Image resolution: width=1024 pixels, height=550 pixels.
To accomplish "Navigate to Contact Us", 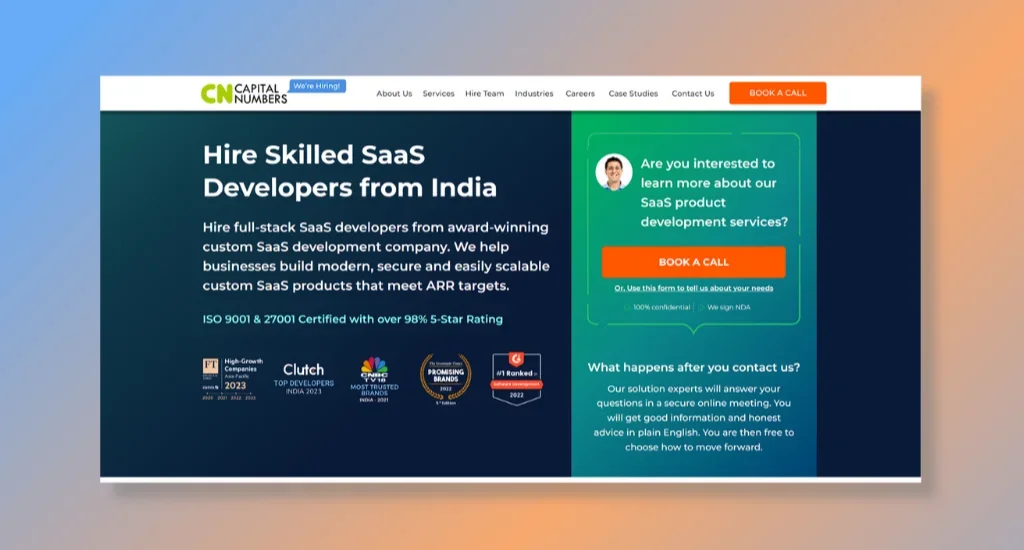I will pyautogui.click(x=693, y=93).
